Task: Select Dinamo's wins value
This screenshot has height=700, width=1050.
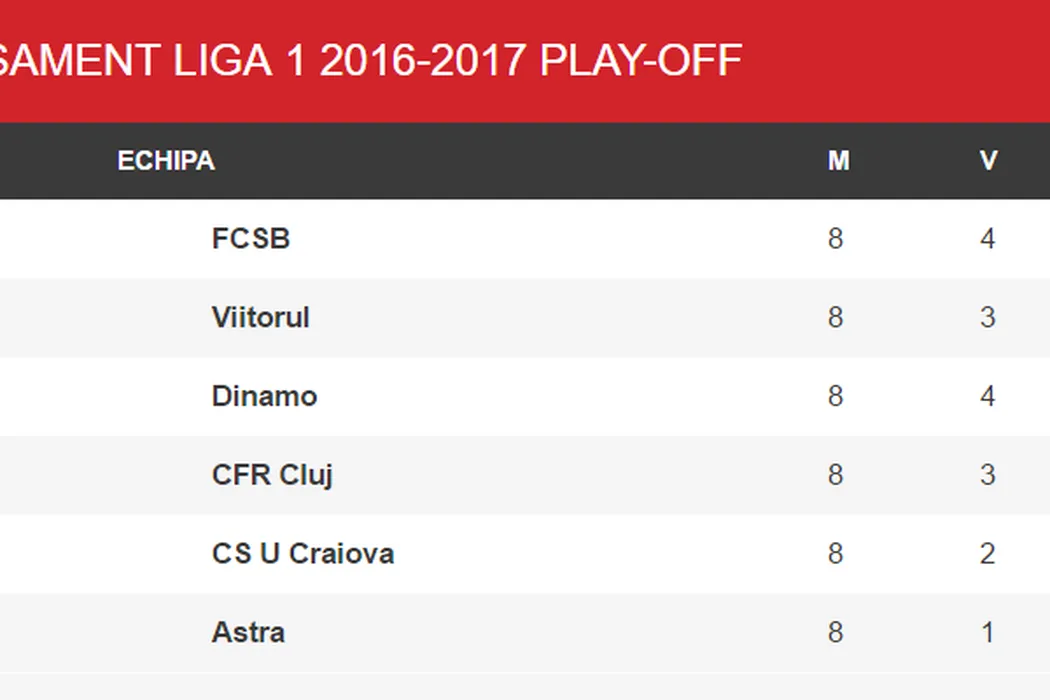Action: [x=988, y=396]
